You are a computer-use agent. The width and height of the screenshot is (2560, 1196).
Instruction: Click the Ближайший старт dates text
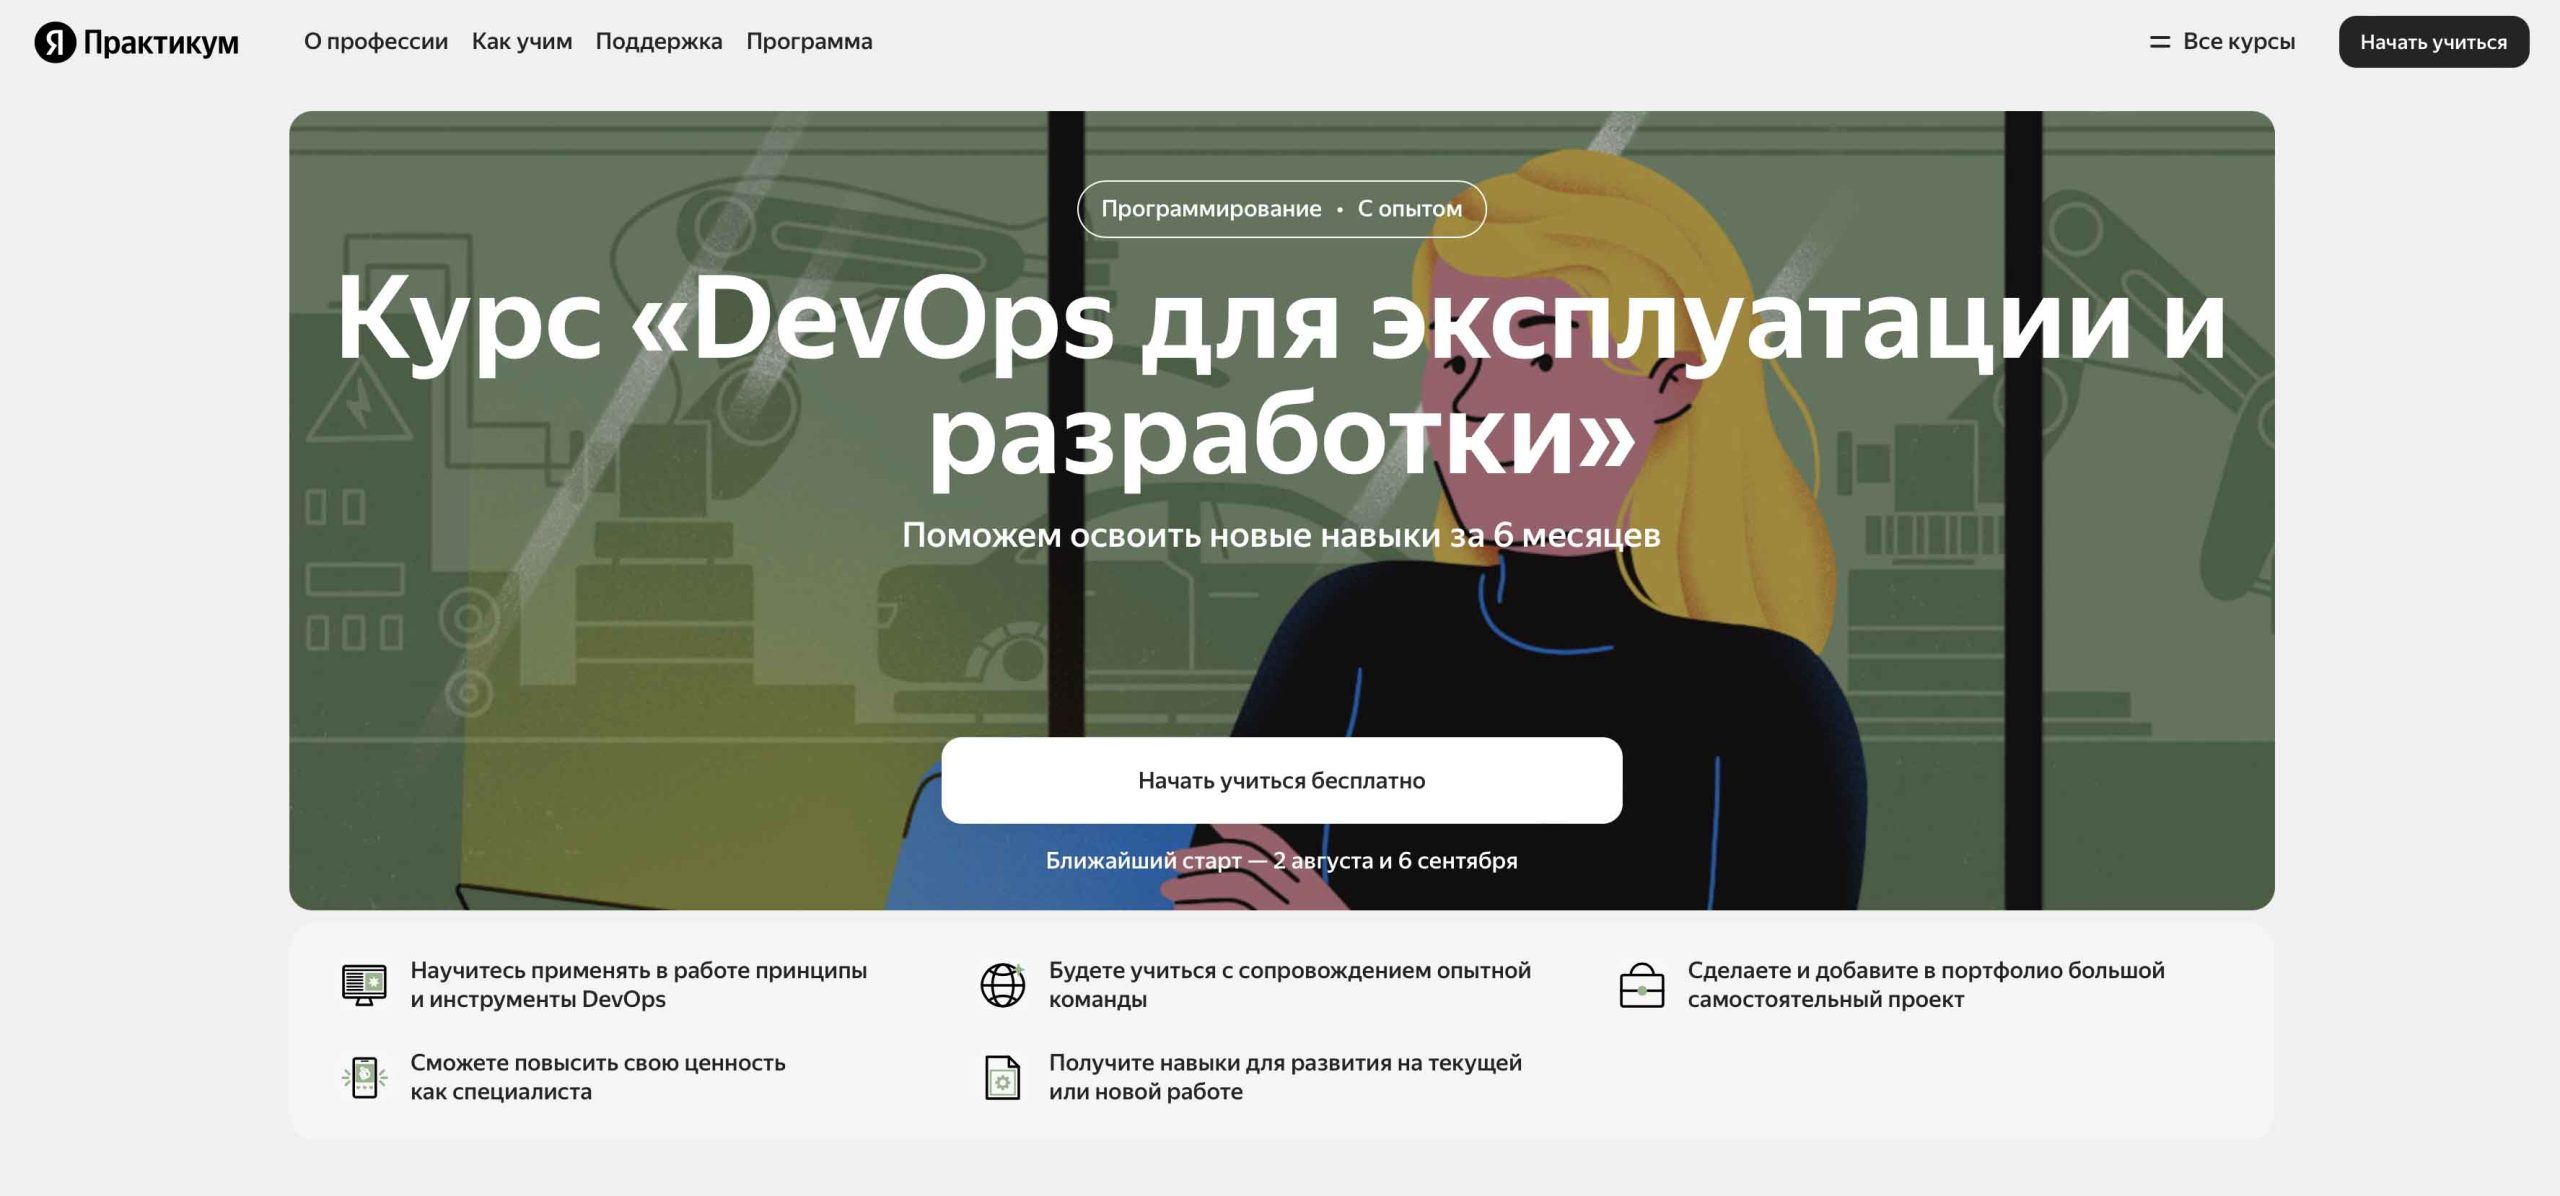[x=1281, y=860]
